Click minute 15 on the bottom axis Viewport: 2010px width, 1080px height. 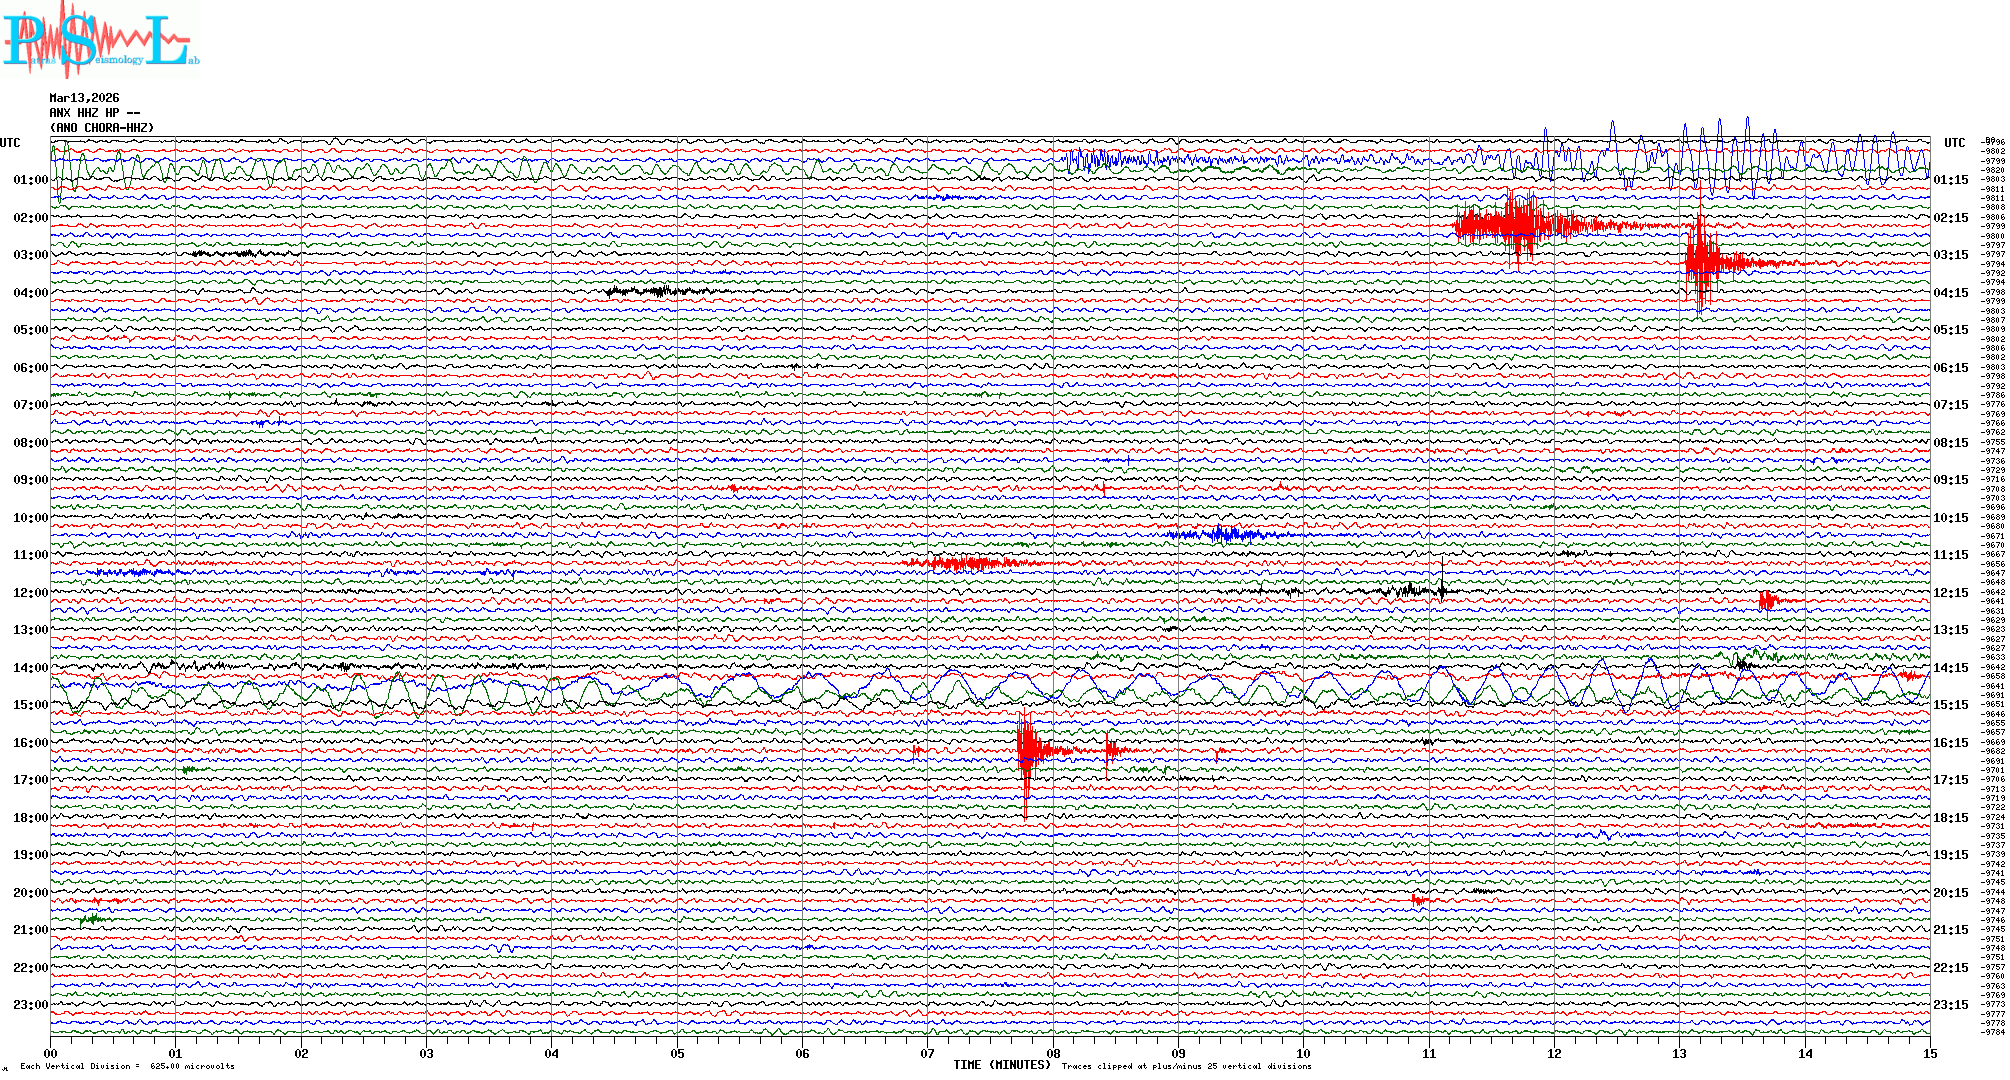[1929, 1053]
